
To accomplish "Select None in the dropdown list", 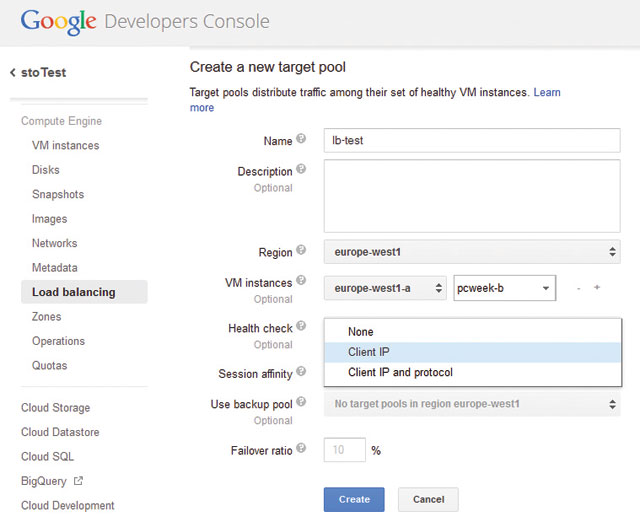I will pyautogui.click(x=473, y=332).
